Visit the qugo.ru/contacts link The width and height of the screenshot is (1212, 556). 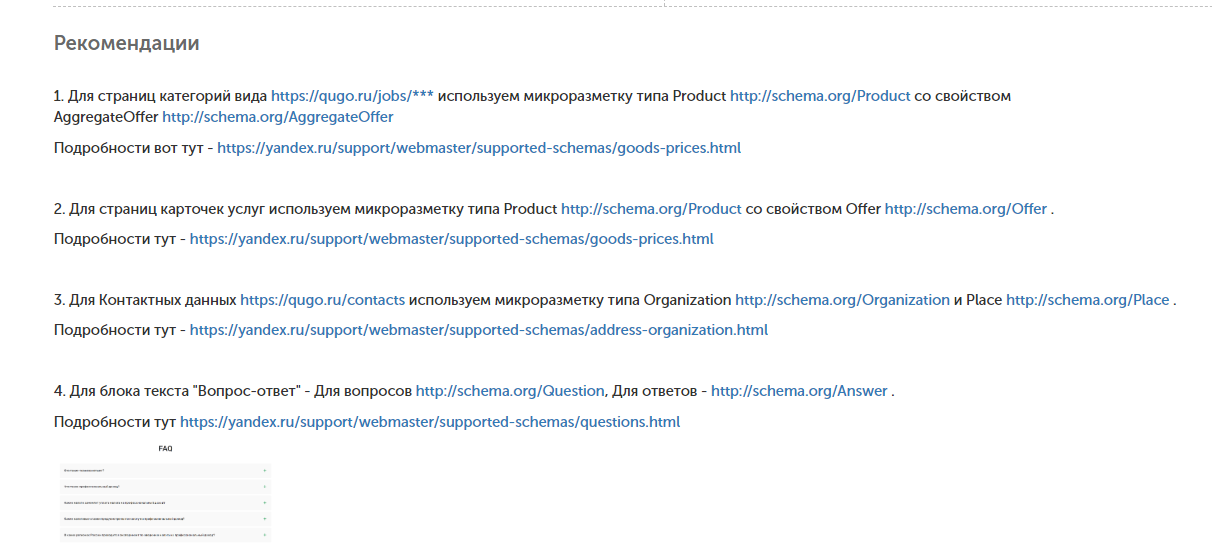click(322, 300)
